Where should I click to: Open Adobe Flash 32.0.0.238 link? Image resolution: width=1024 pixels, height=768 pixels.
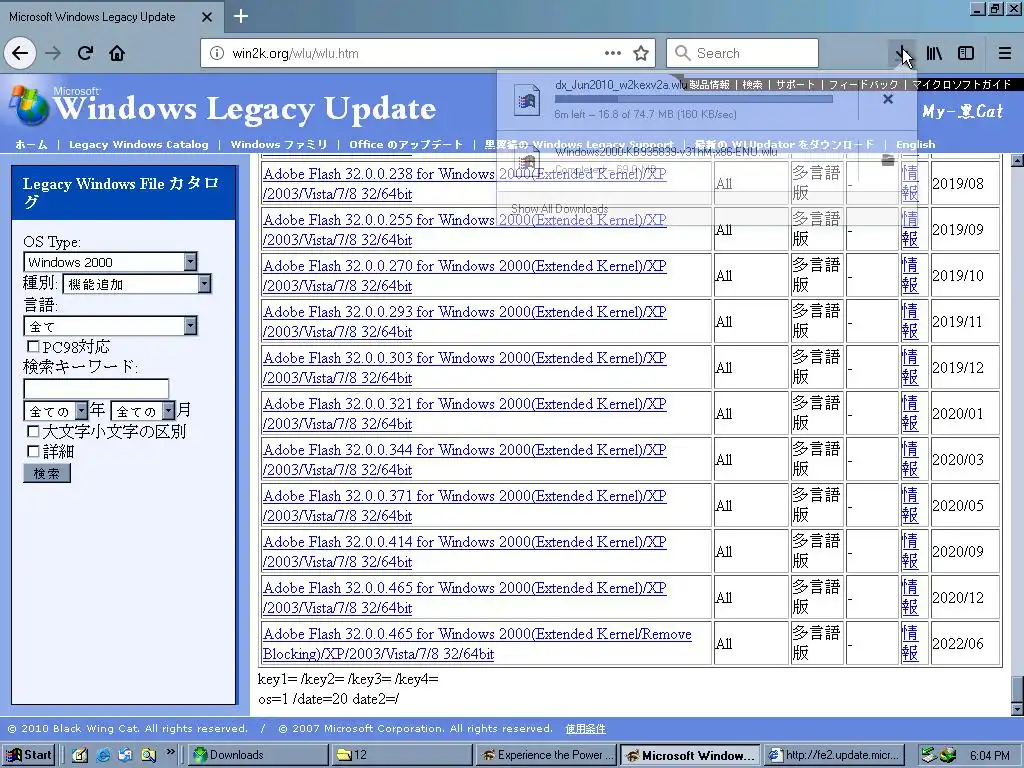click(464, 184)
